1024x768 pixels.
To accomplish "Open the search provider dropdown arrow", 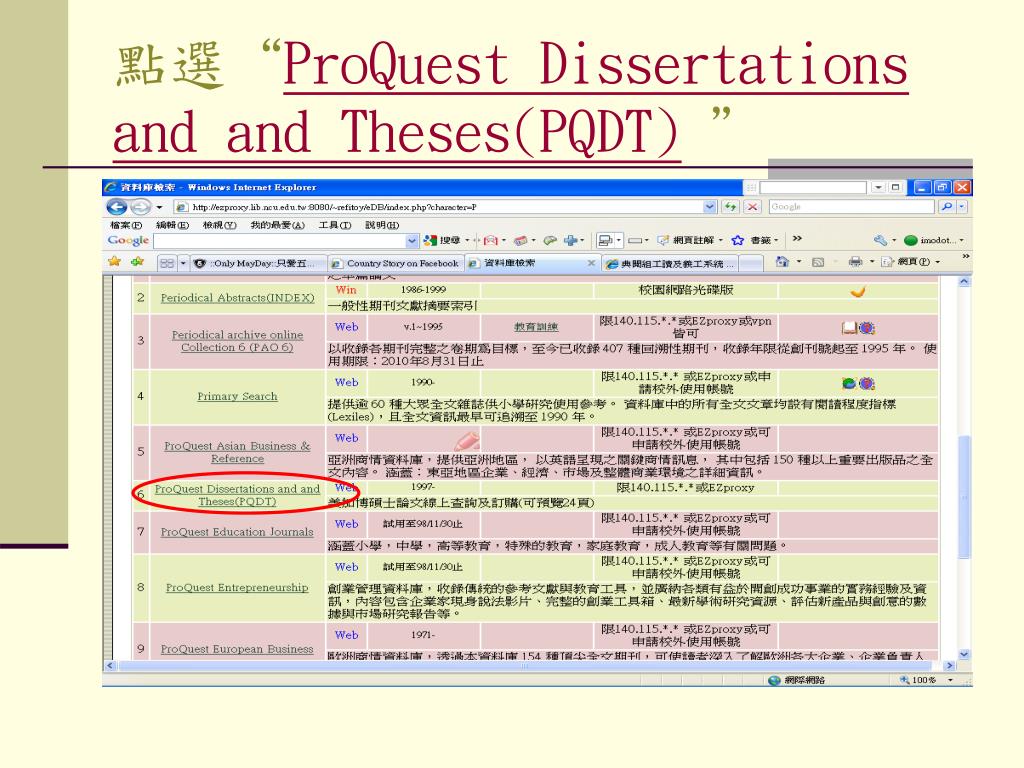I will pos(961,206).
